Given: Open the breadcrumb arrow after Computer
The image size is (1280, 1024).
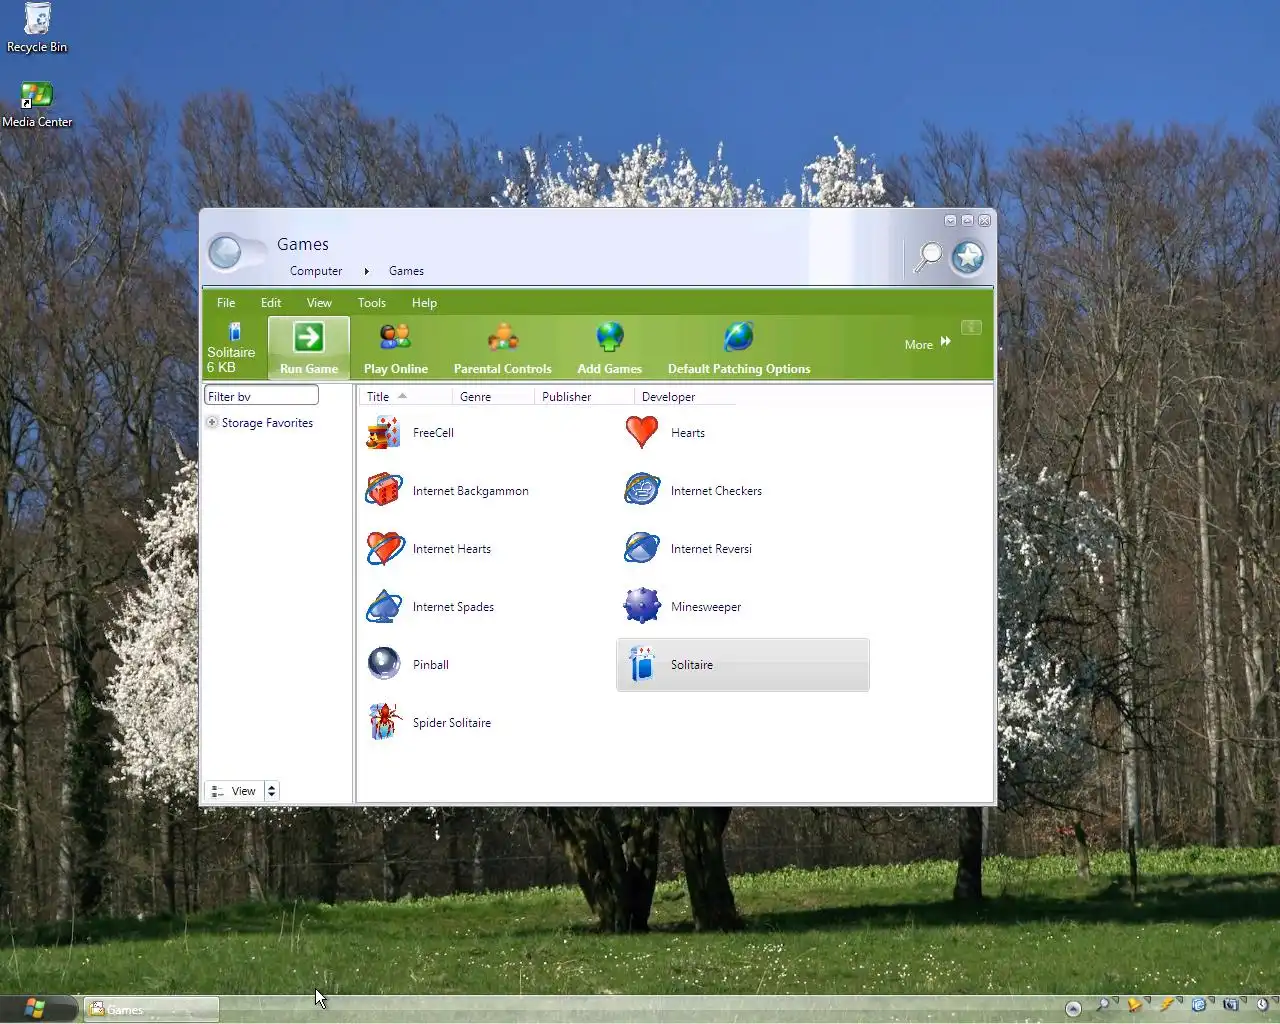Looking at the screenshot, I should 366,271.
